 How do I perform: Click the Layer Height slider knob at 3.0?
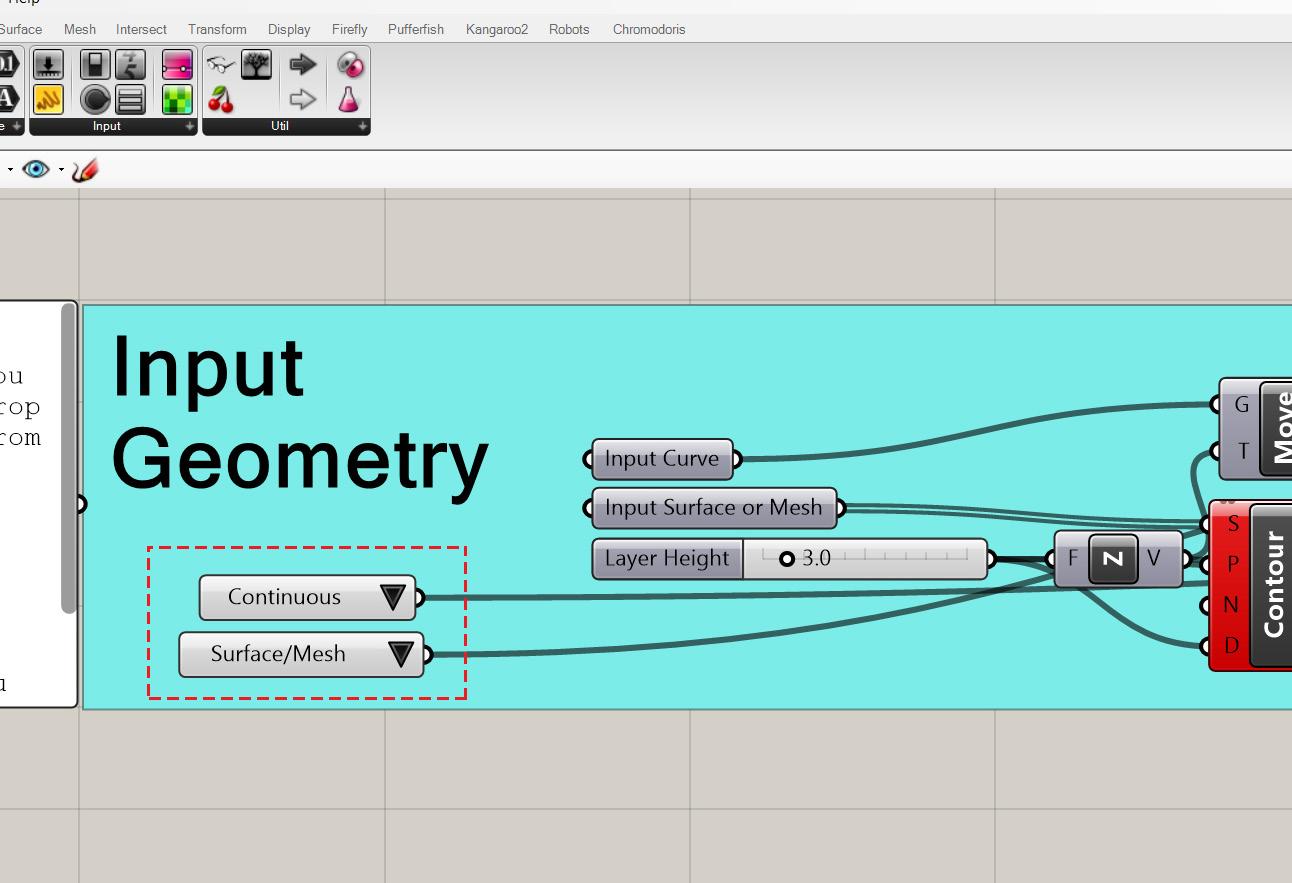point(787,559)
